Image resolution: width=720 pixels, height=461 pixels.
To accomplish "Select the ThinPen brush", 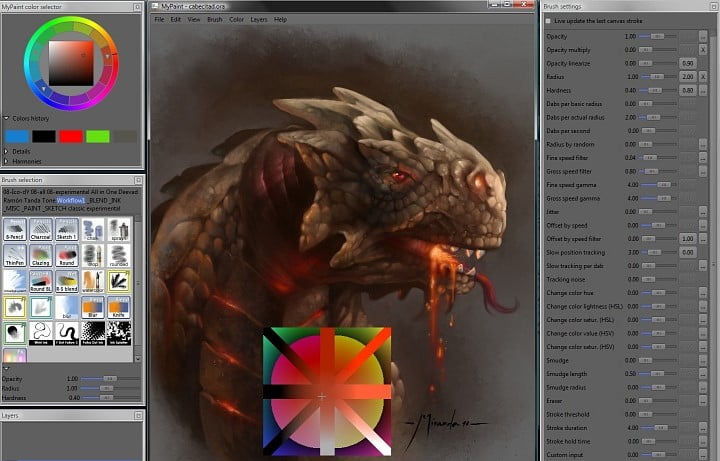I will [15, 256].
